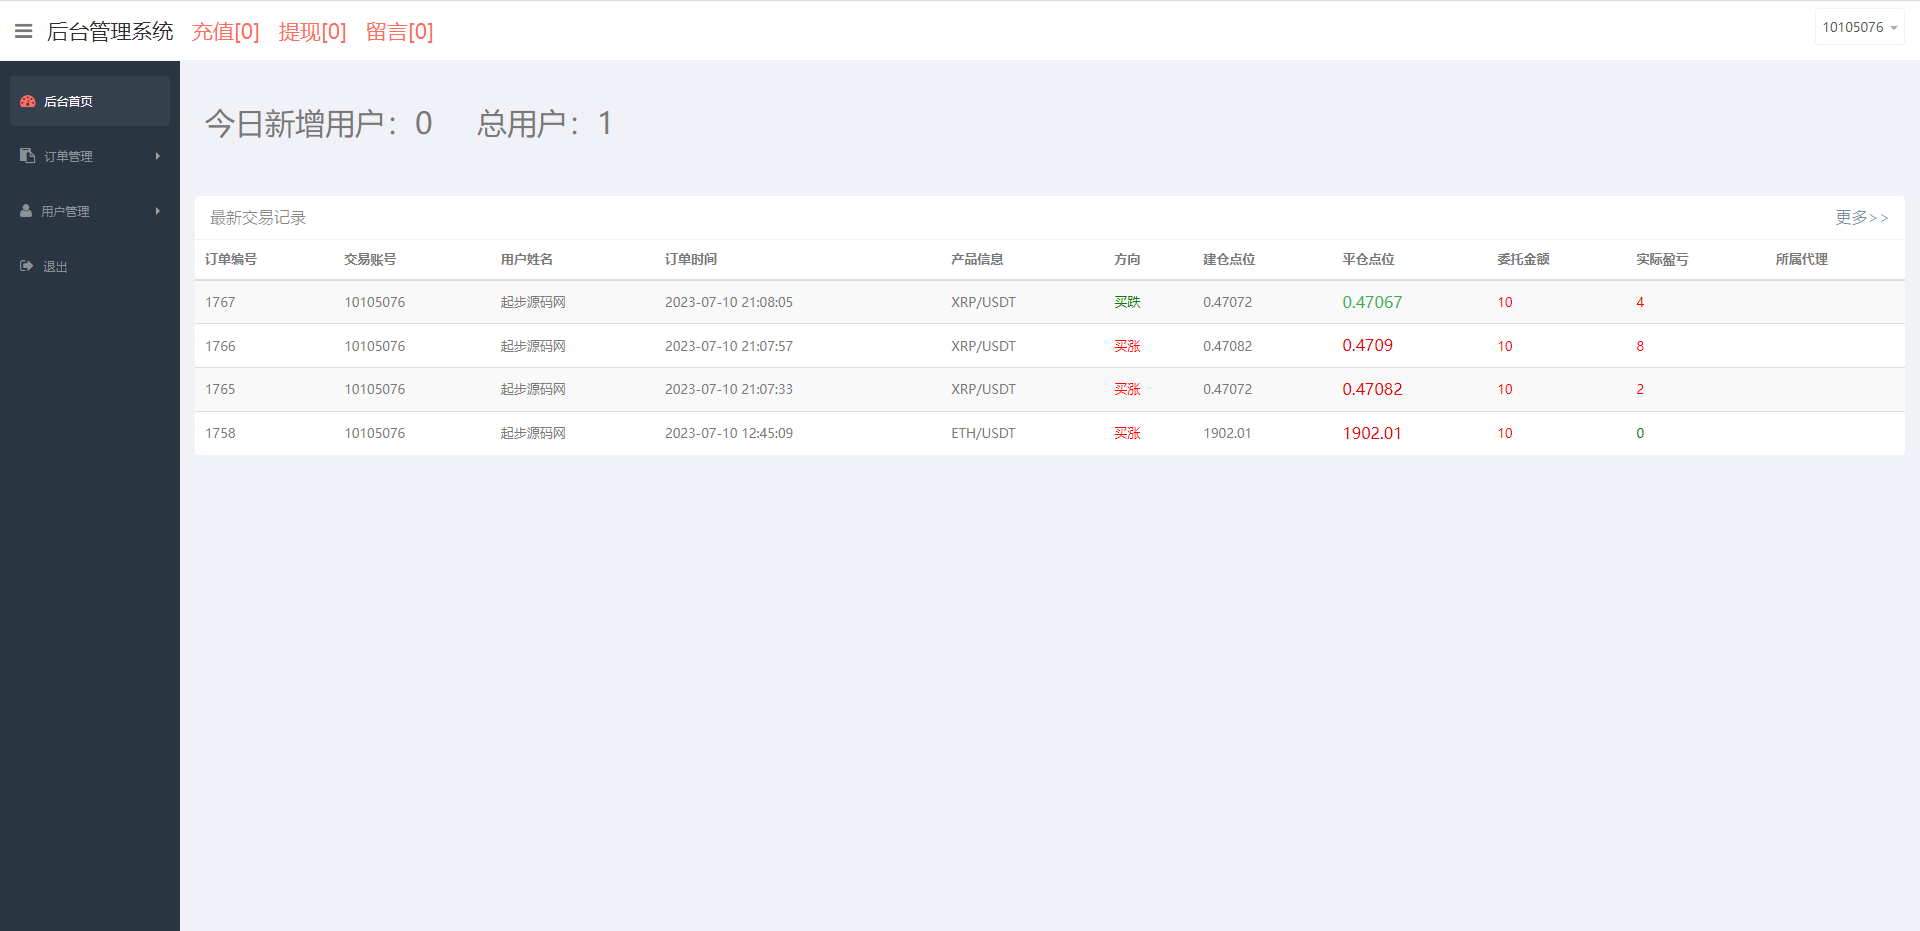Click the 退出 logout icon
Viewport: 1920px width, 931px height.
pyautogui.click(x=27, y=266)
